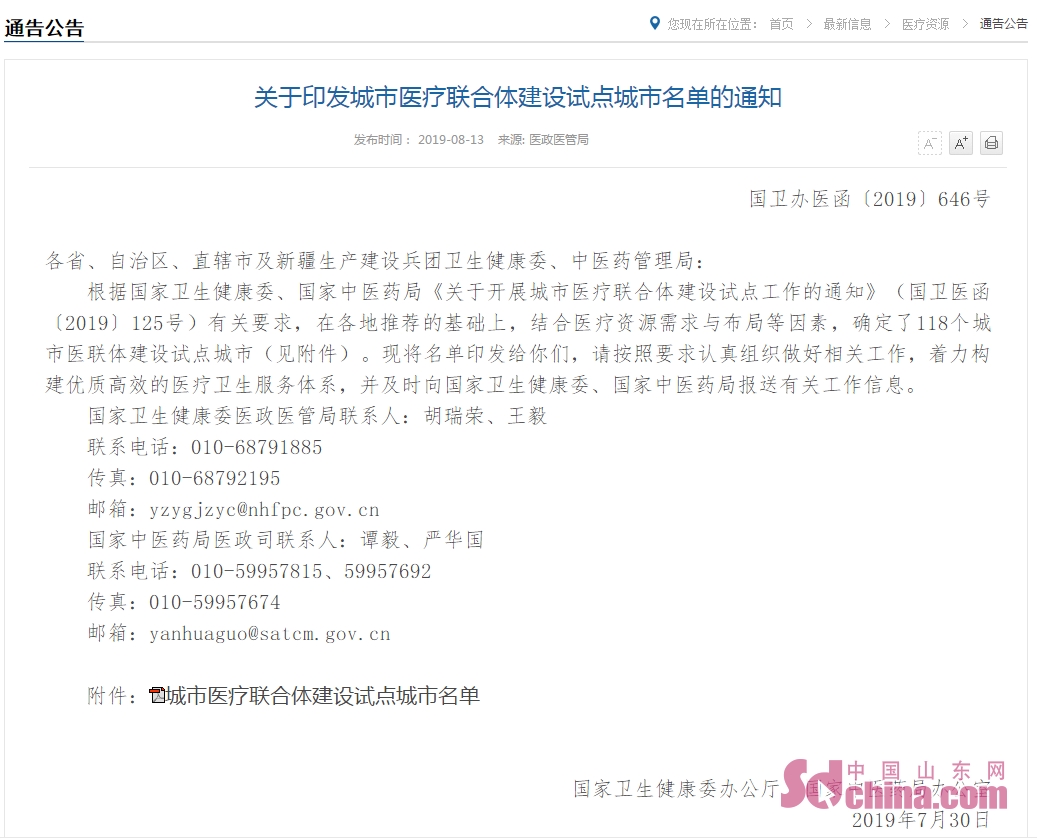The height and width of the screenshot is (840, 1037).
Task: Click email yzygjzyc@nhfpc.gov.cn
Action: click(265, 510)
